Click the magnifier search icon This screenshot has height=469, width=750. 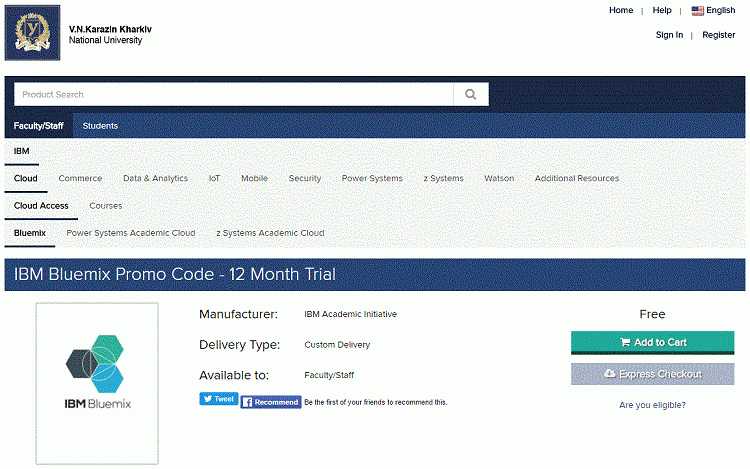(471, 94)
